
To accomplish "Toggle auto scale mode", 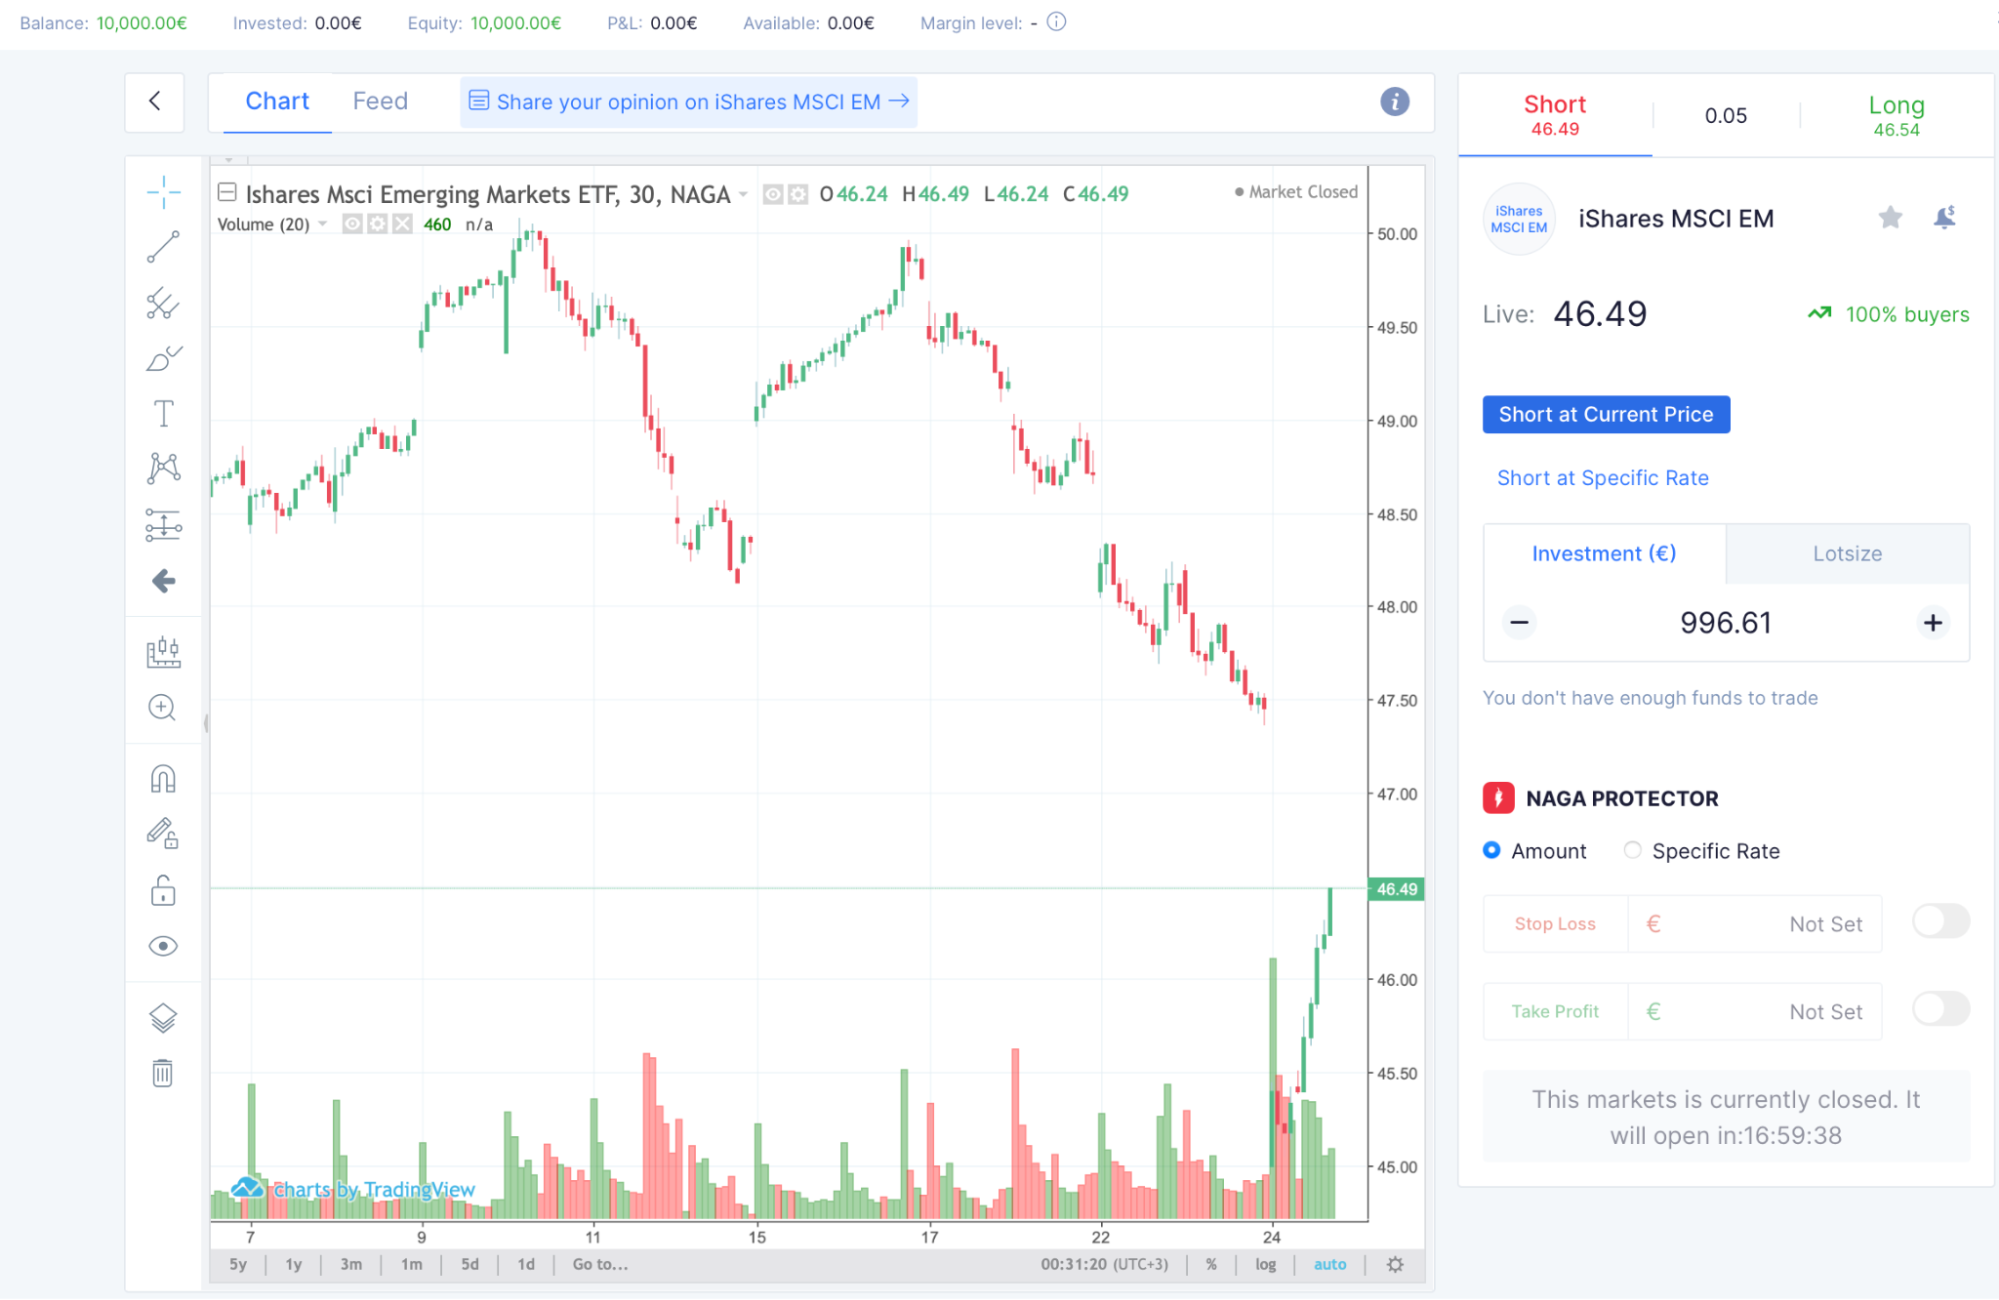I will click(1329, 1264).
